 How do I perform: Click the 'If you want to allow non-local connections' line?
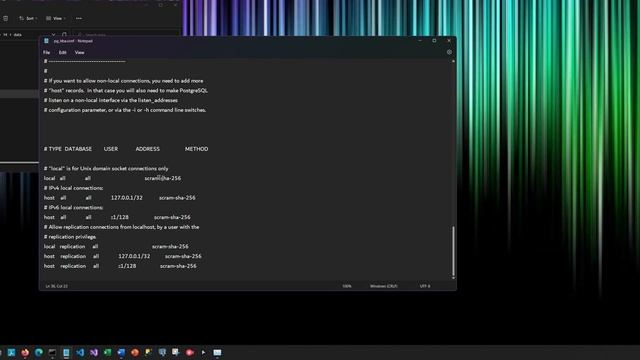pos(123,81)
